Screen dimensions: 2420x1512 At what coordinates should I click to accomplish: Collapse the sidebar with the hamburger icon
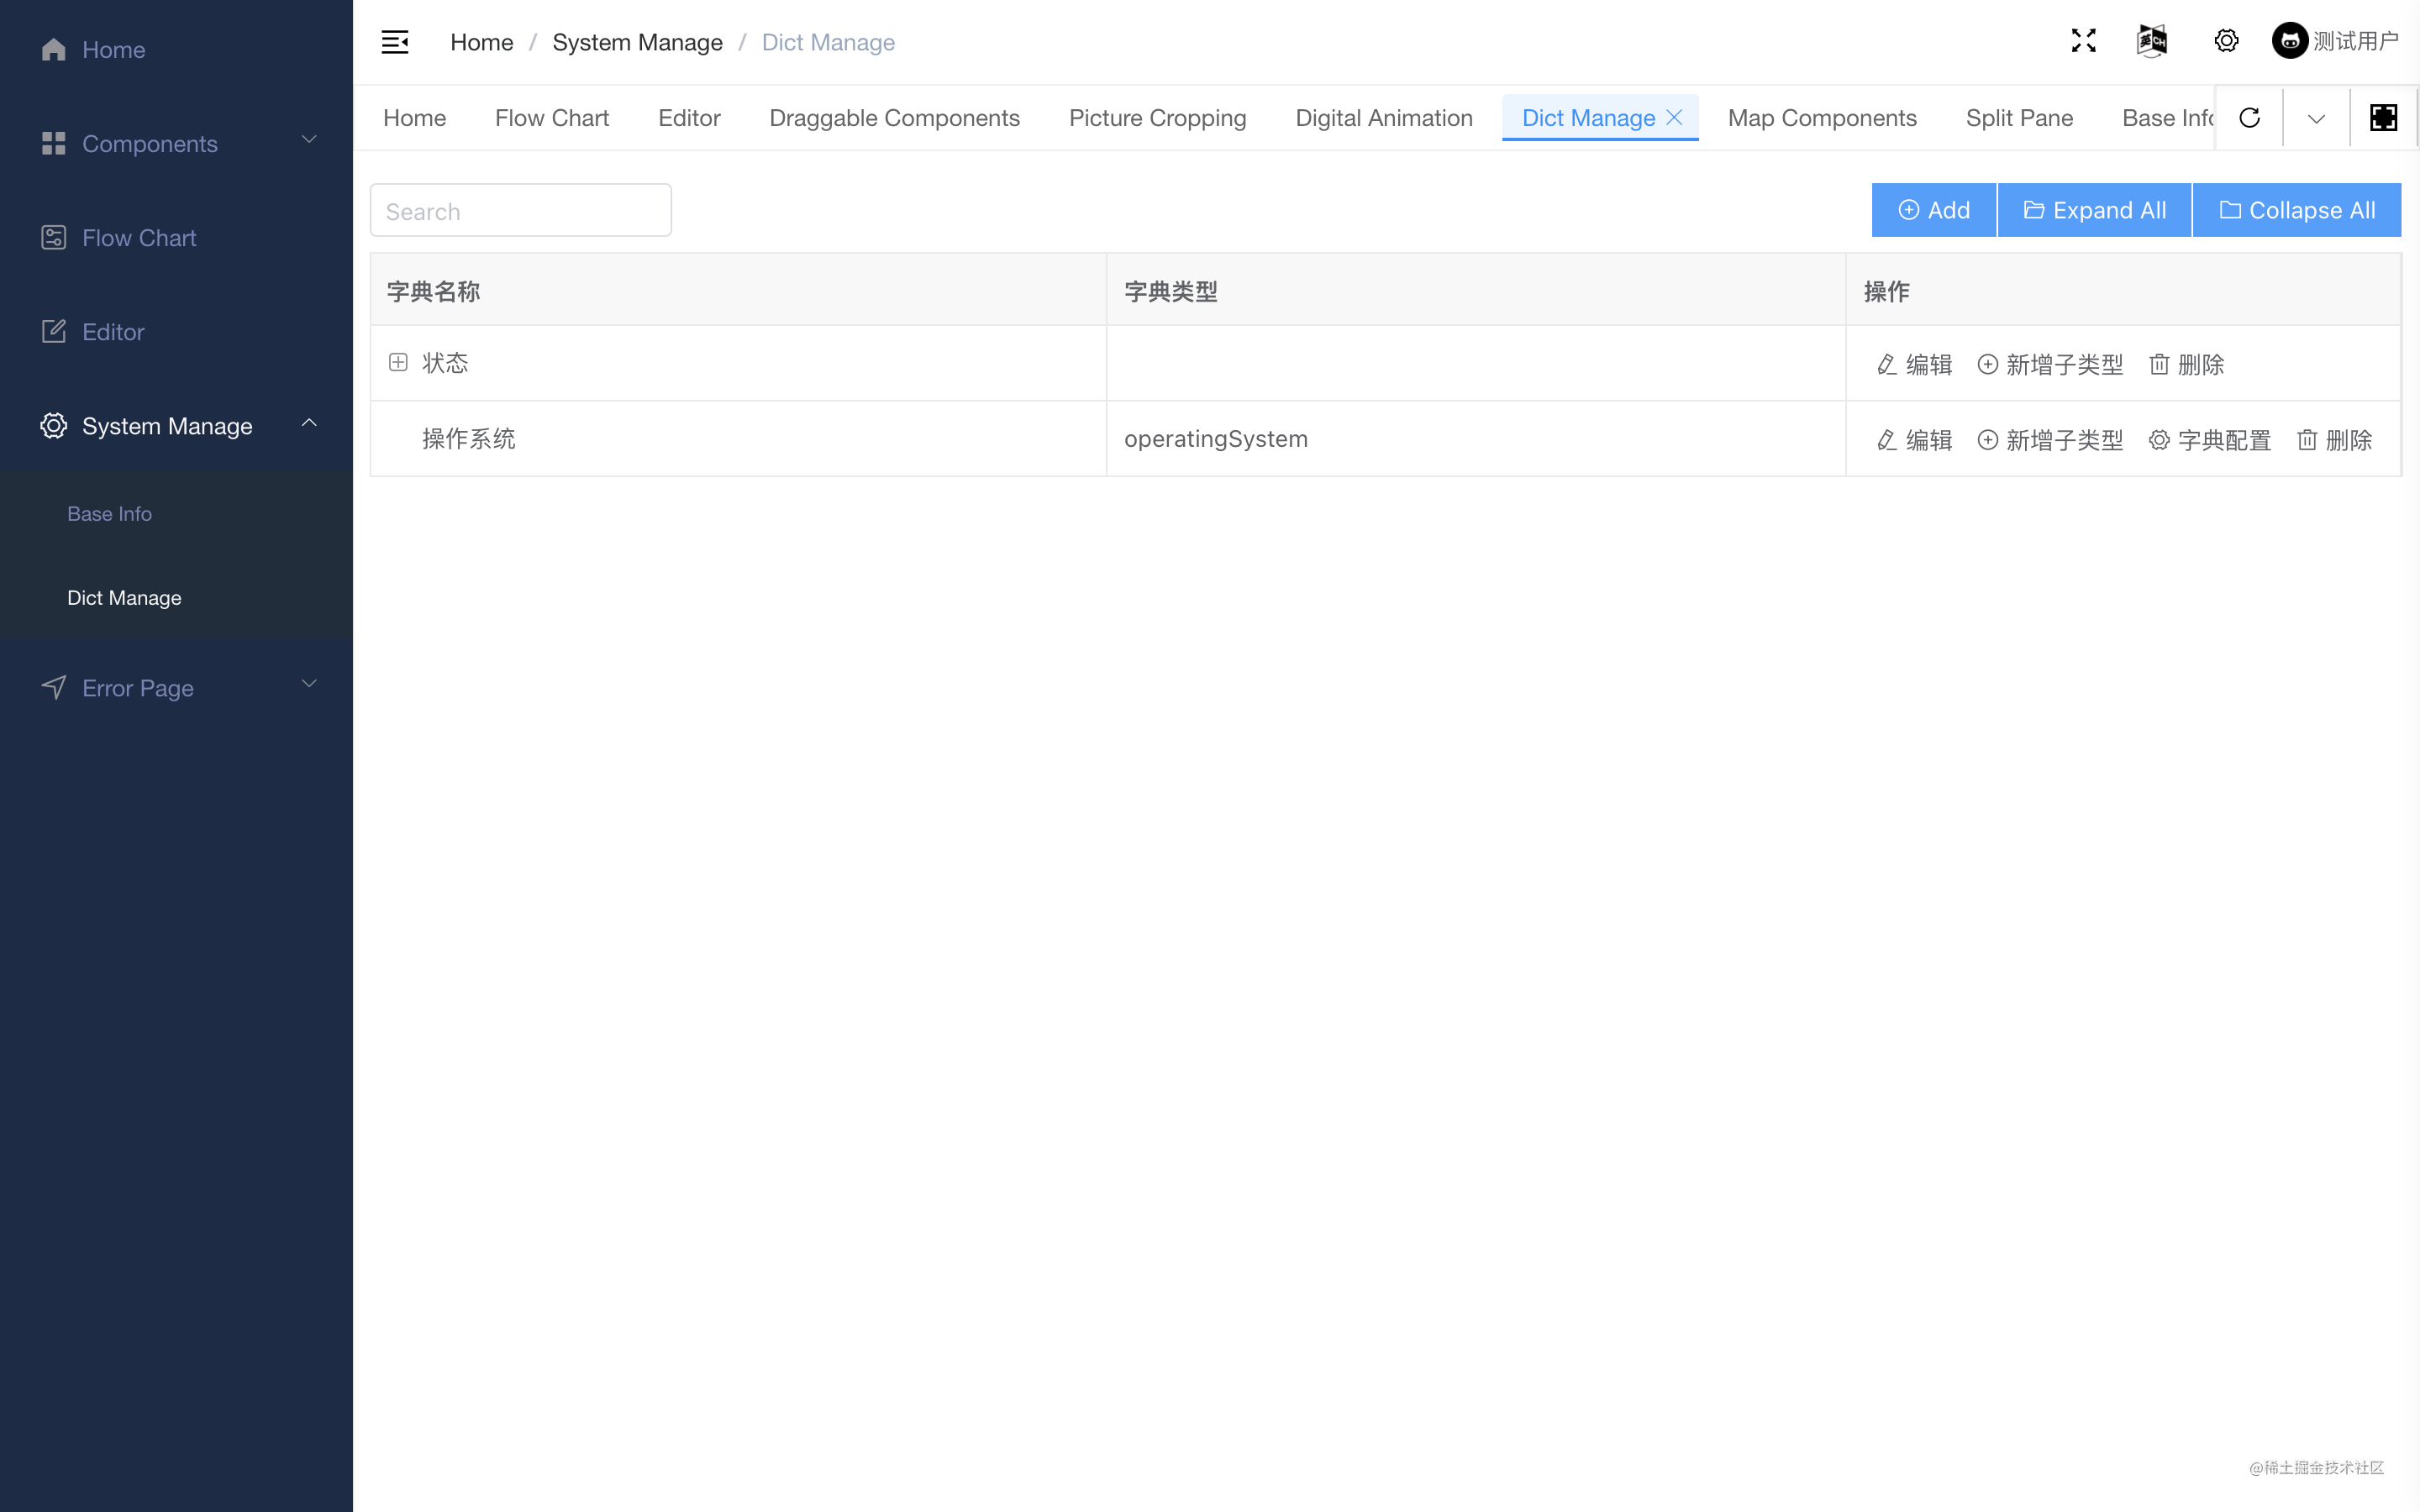click(x=395, y=42)
